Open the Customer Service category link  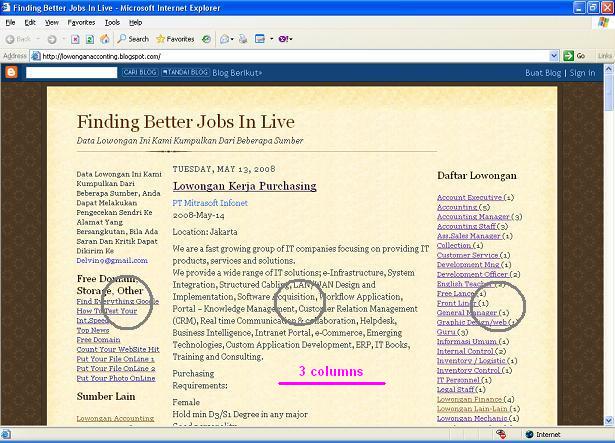point(468,255)
